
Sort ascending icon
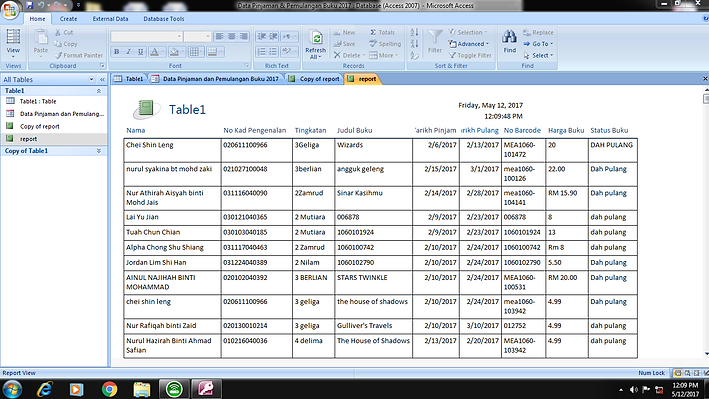(414, 33)
